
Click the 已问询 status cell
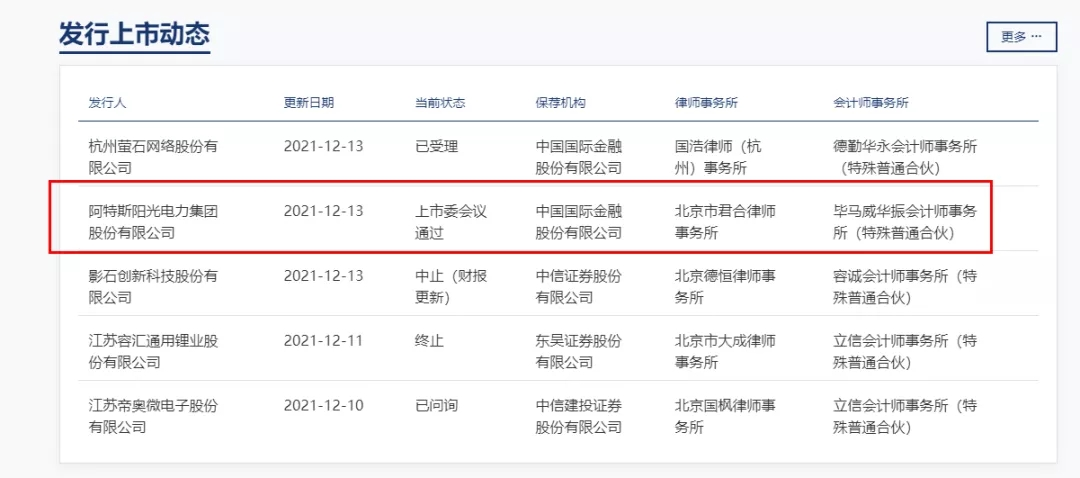pyautogui.click(x=436, y=405)
